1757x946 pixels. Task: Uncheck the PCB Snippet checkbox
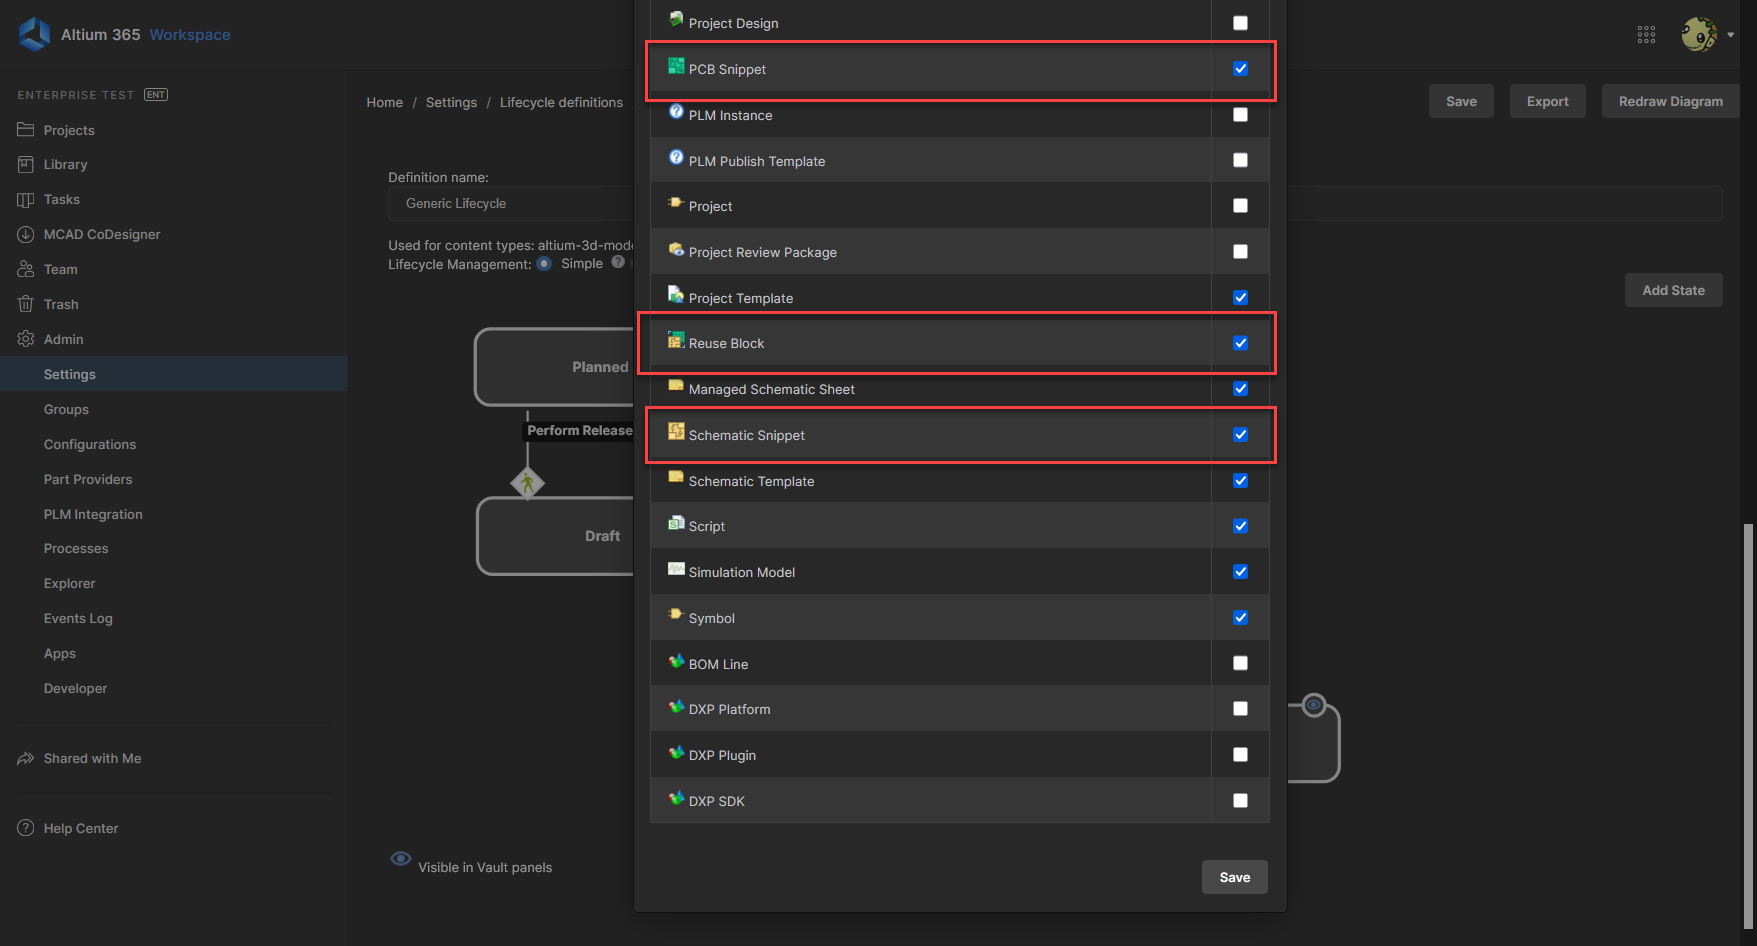(x=1240, y=69)
